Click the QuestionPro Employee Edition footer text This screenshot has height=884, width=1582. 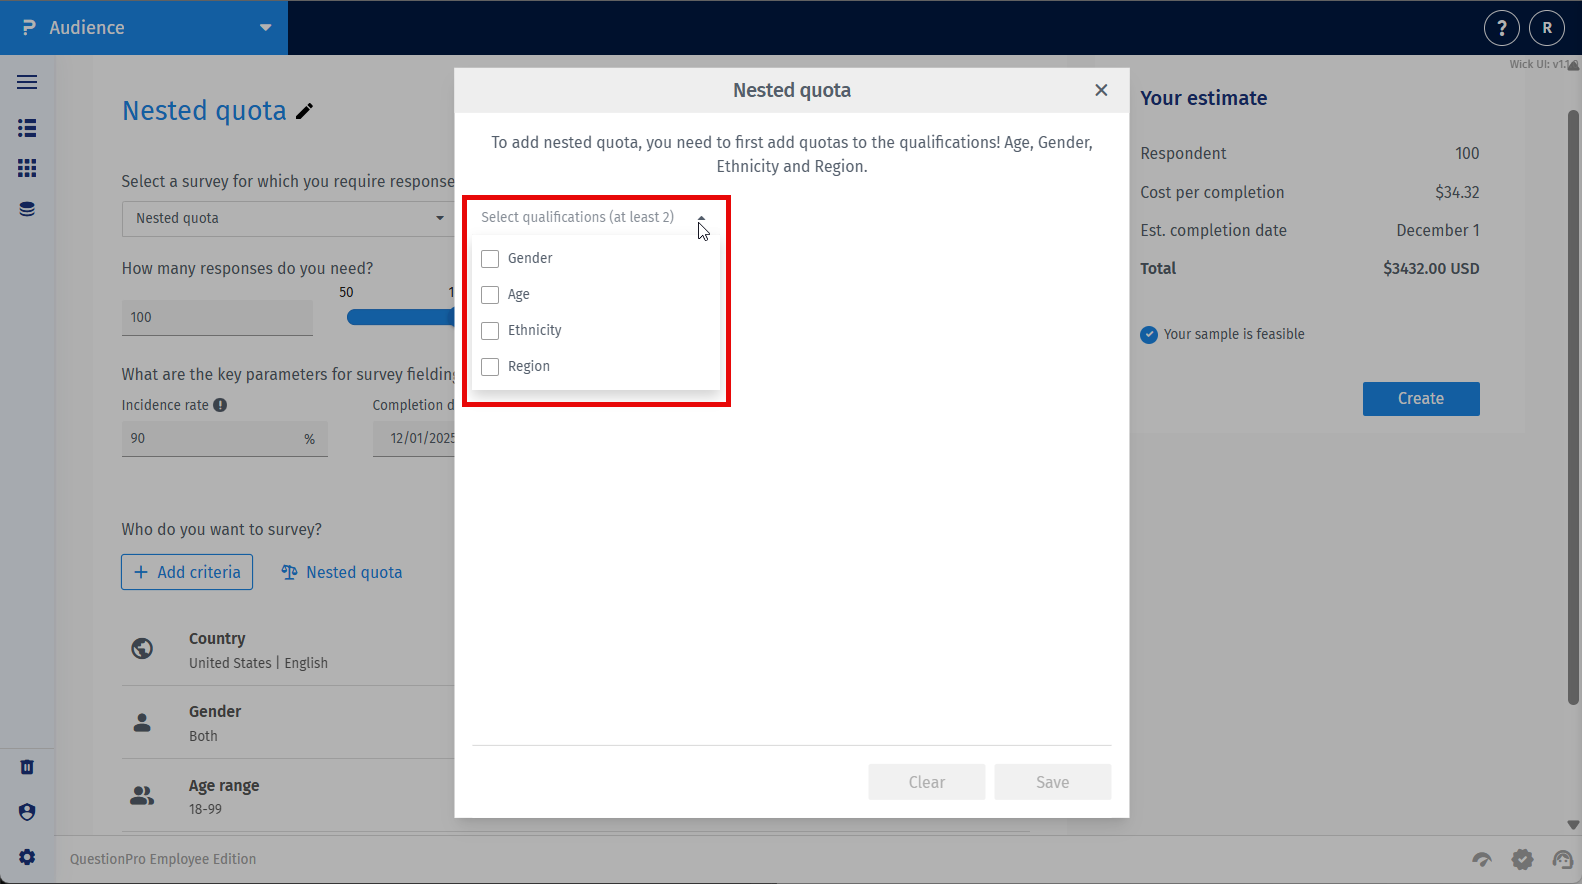click(163, 859)
